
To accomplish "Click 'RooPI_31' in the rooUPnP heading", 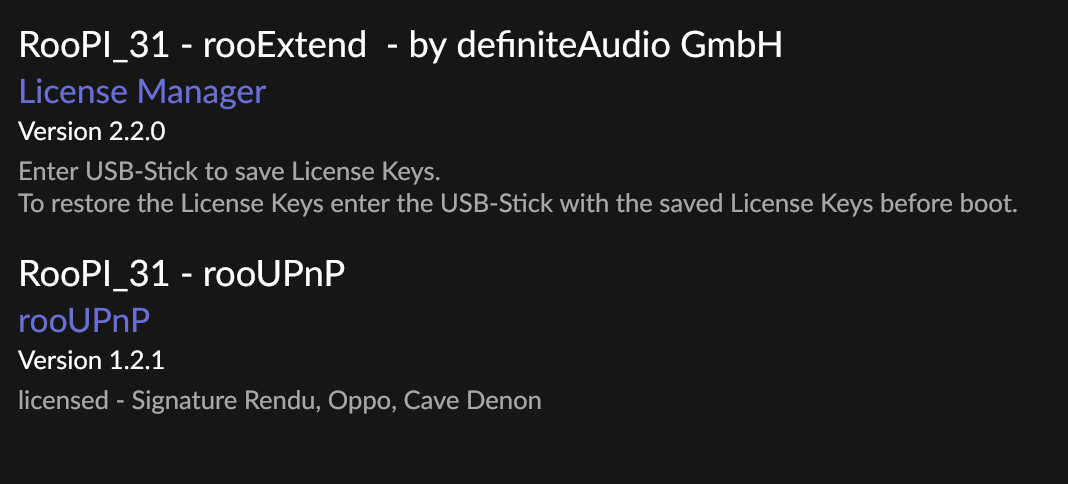I will click(93, 274).
